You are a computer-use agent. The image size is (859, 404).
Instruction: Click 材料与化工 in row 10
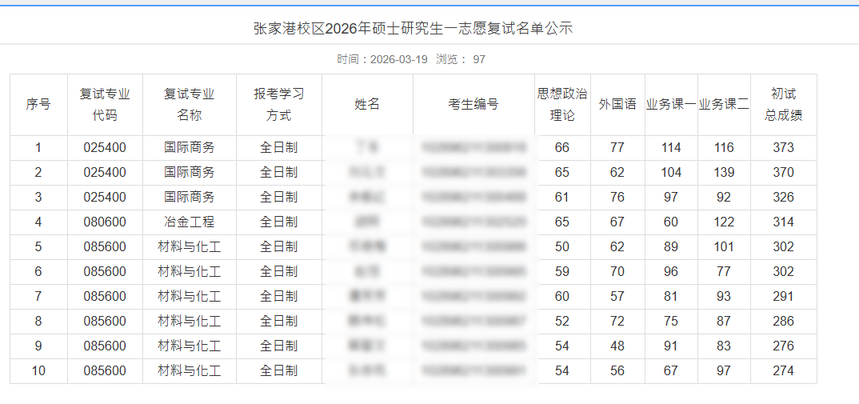189,371
